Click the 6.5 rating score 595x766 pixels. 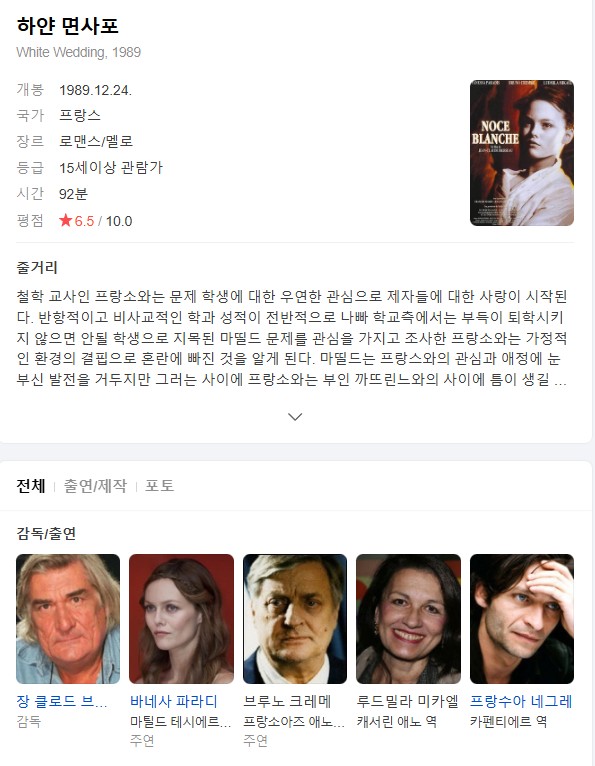pyautogui.click(x=84, y=221)
